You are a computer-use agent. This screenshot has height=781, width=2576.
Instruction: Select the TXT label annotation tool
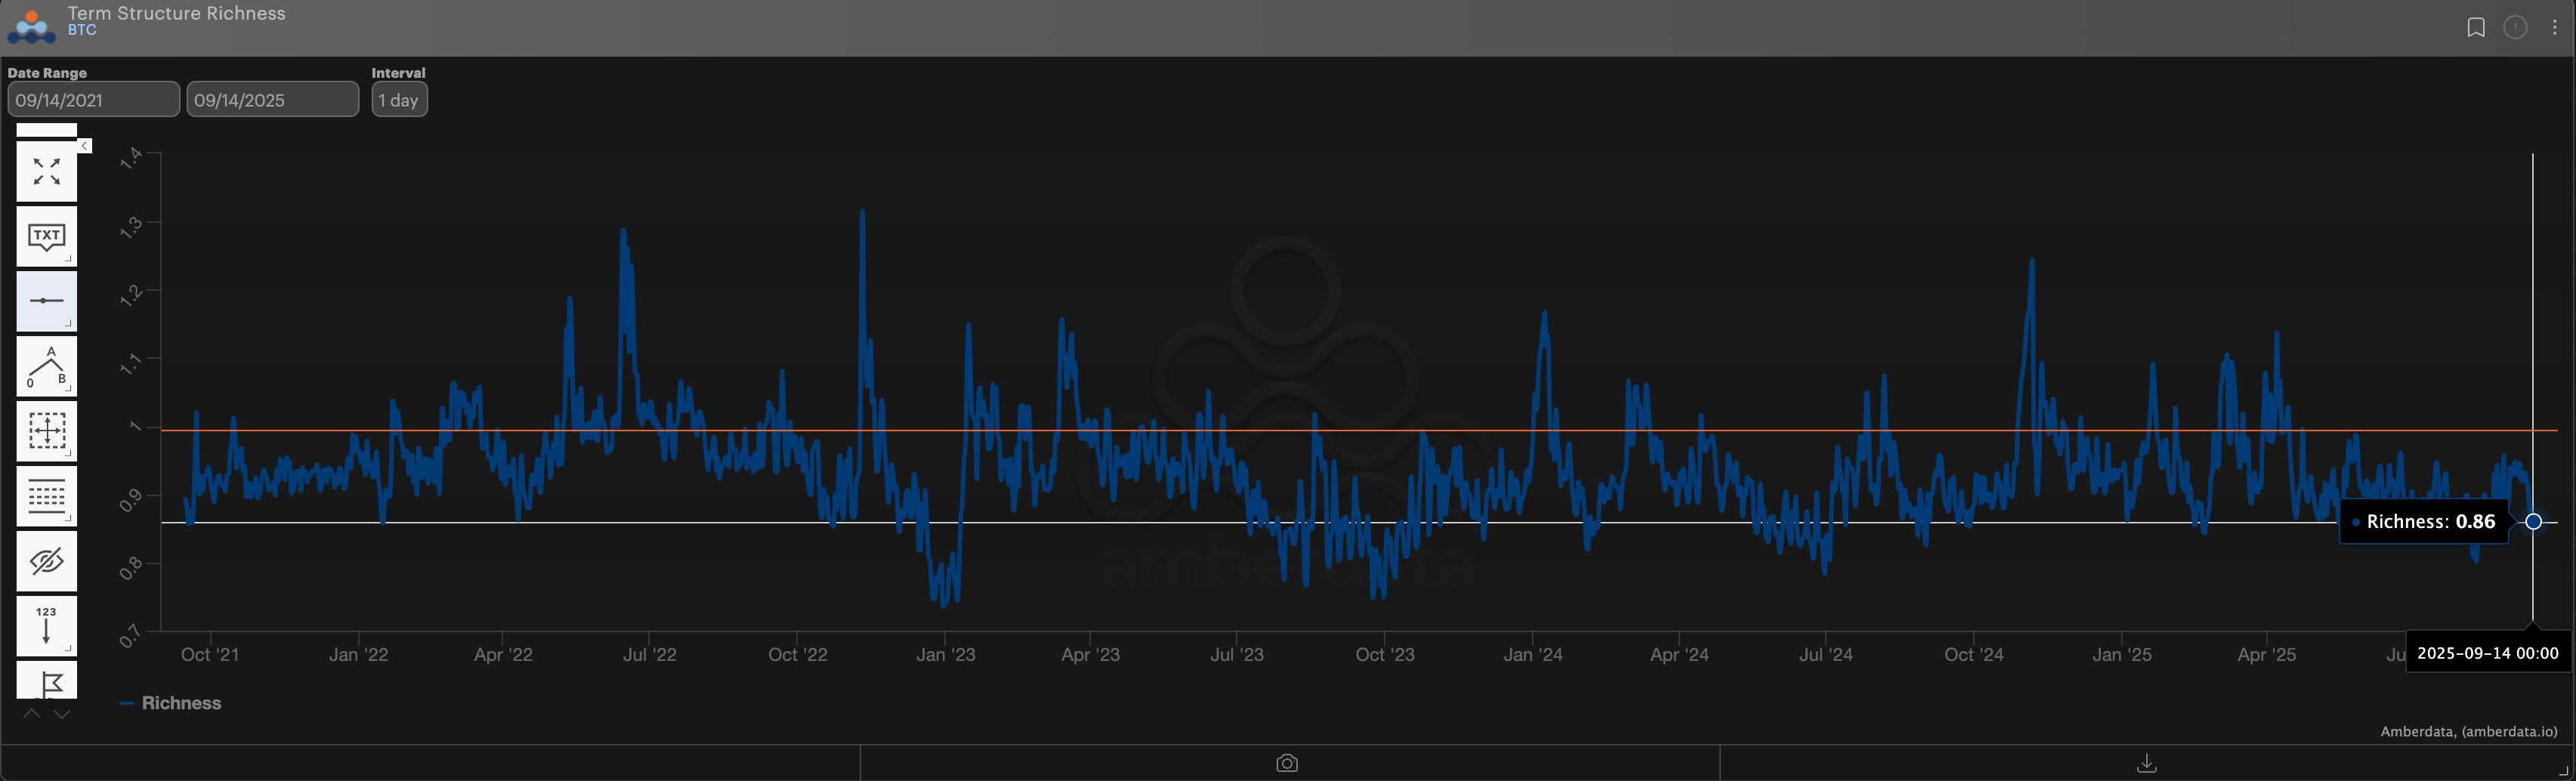(x=46, y=236)
